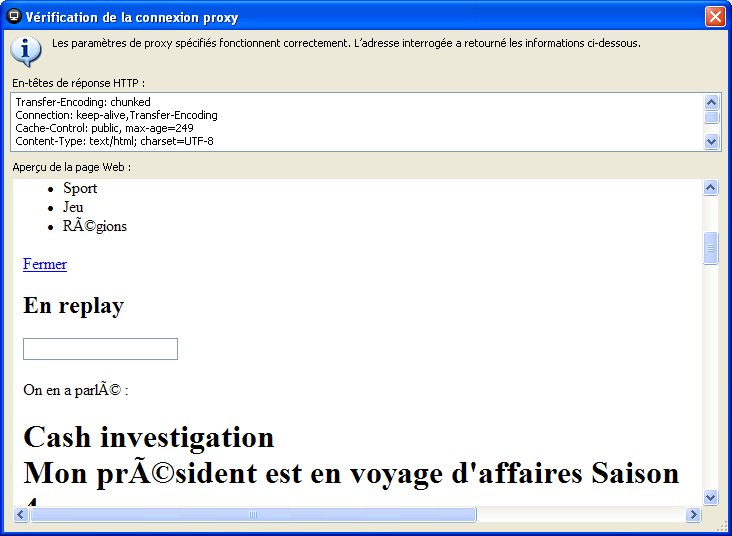732x536 pixels.
Task: Click the proxy success message text
Action: click(x=346, y=43)
